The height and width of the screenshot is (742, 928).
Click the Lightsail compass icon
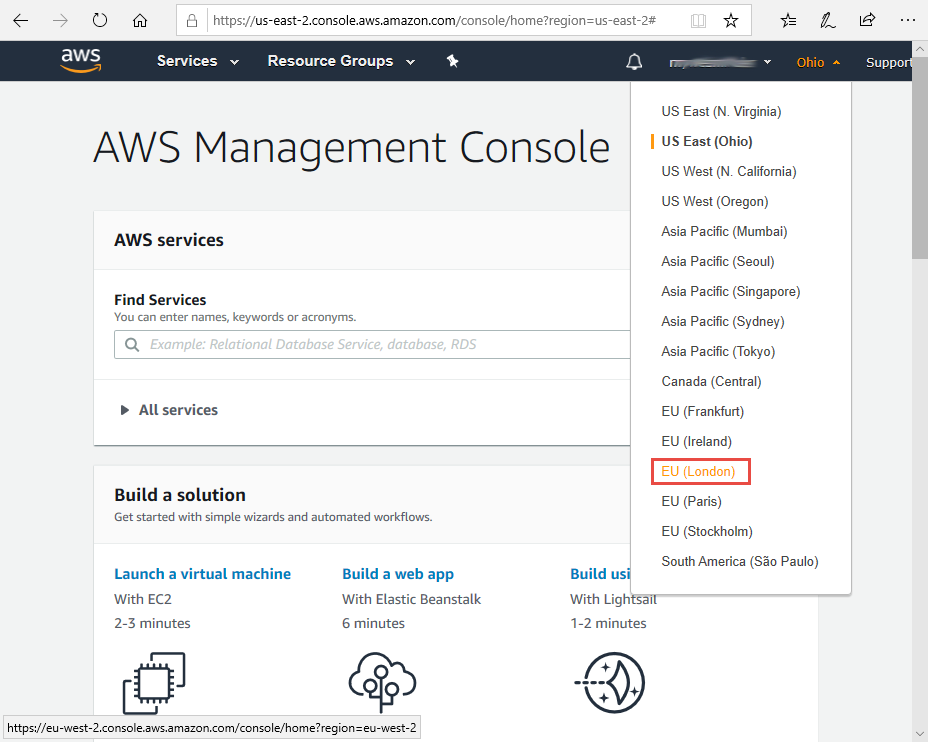pyautogui.click(x=610, y=683)
